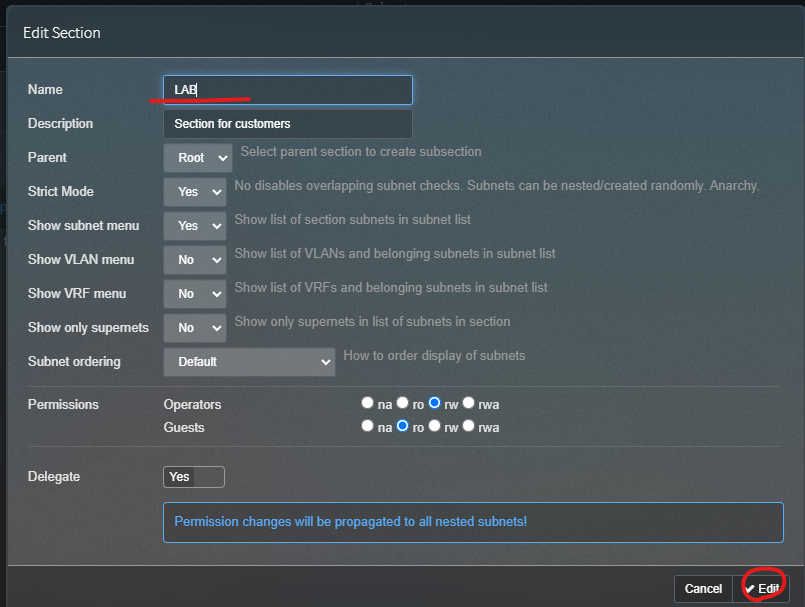Open the Parent Root dropdown
The width and height of the screenshot is (805, 607).
(x=198, y=158)
